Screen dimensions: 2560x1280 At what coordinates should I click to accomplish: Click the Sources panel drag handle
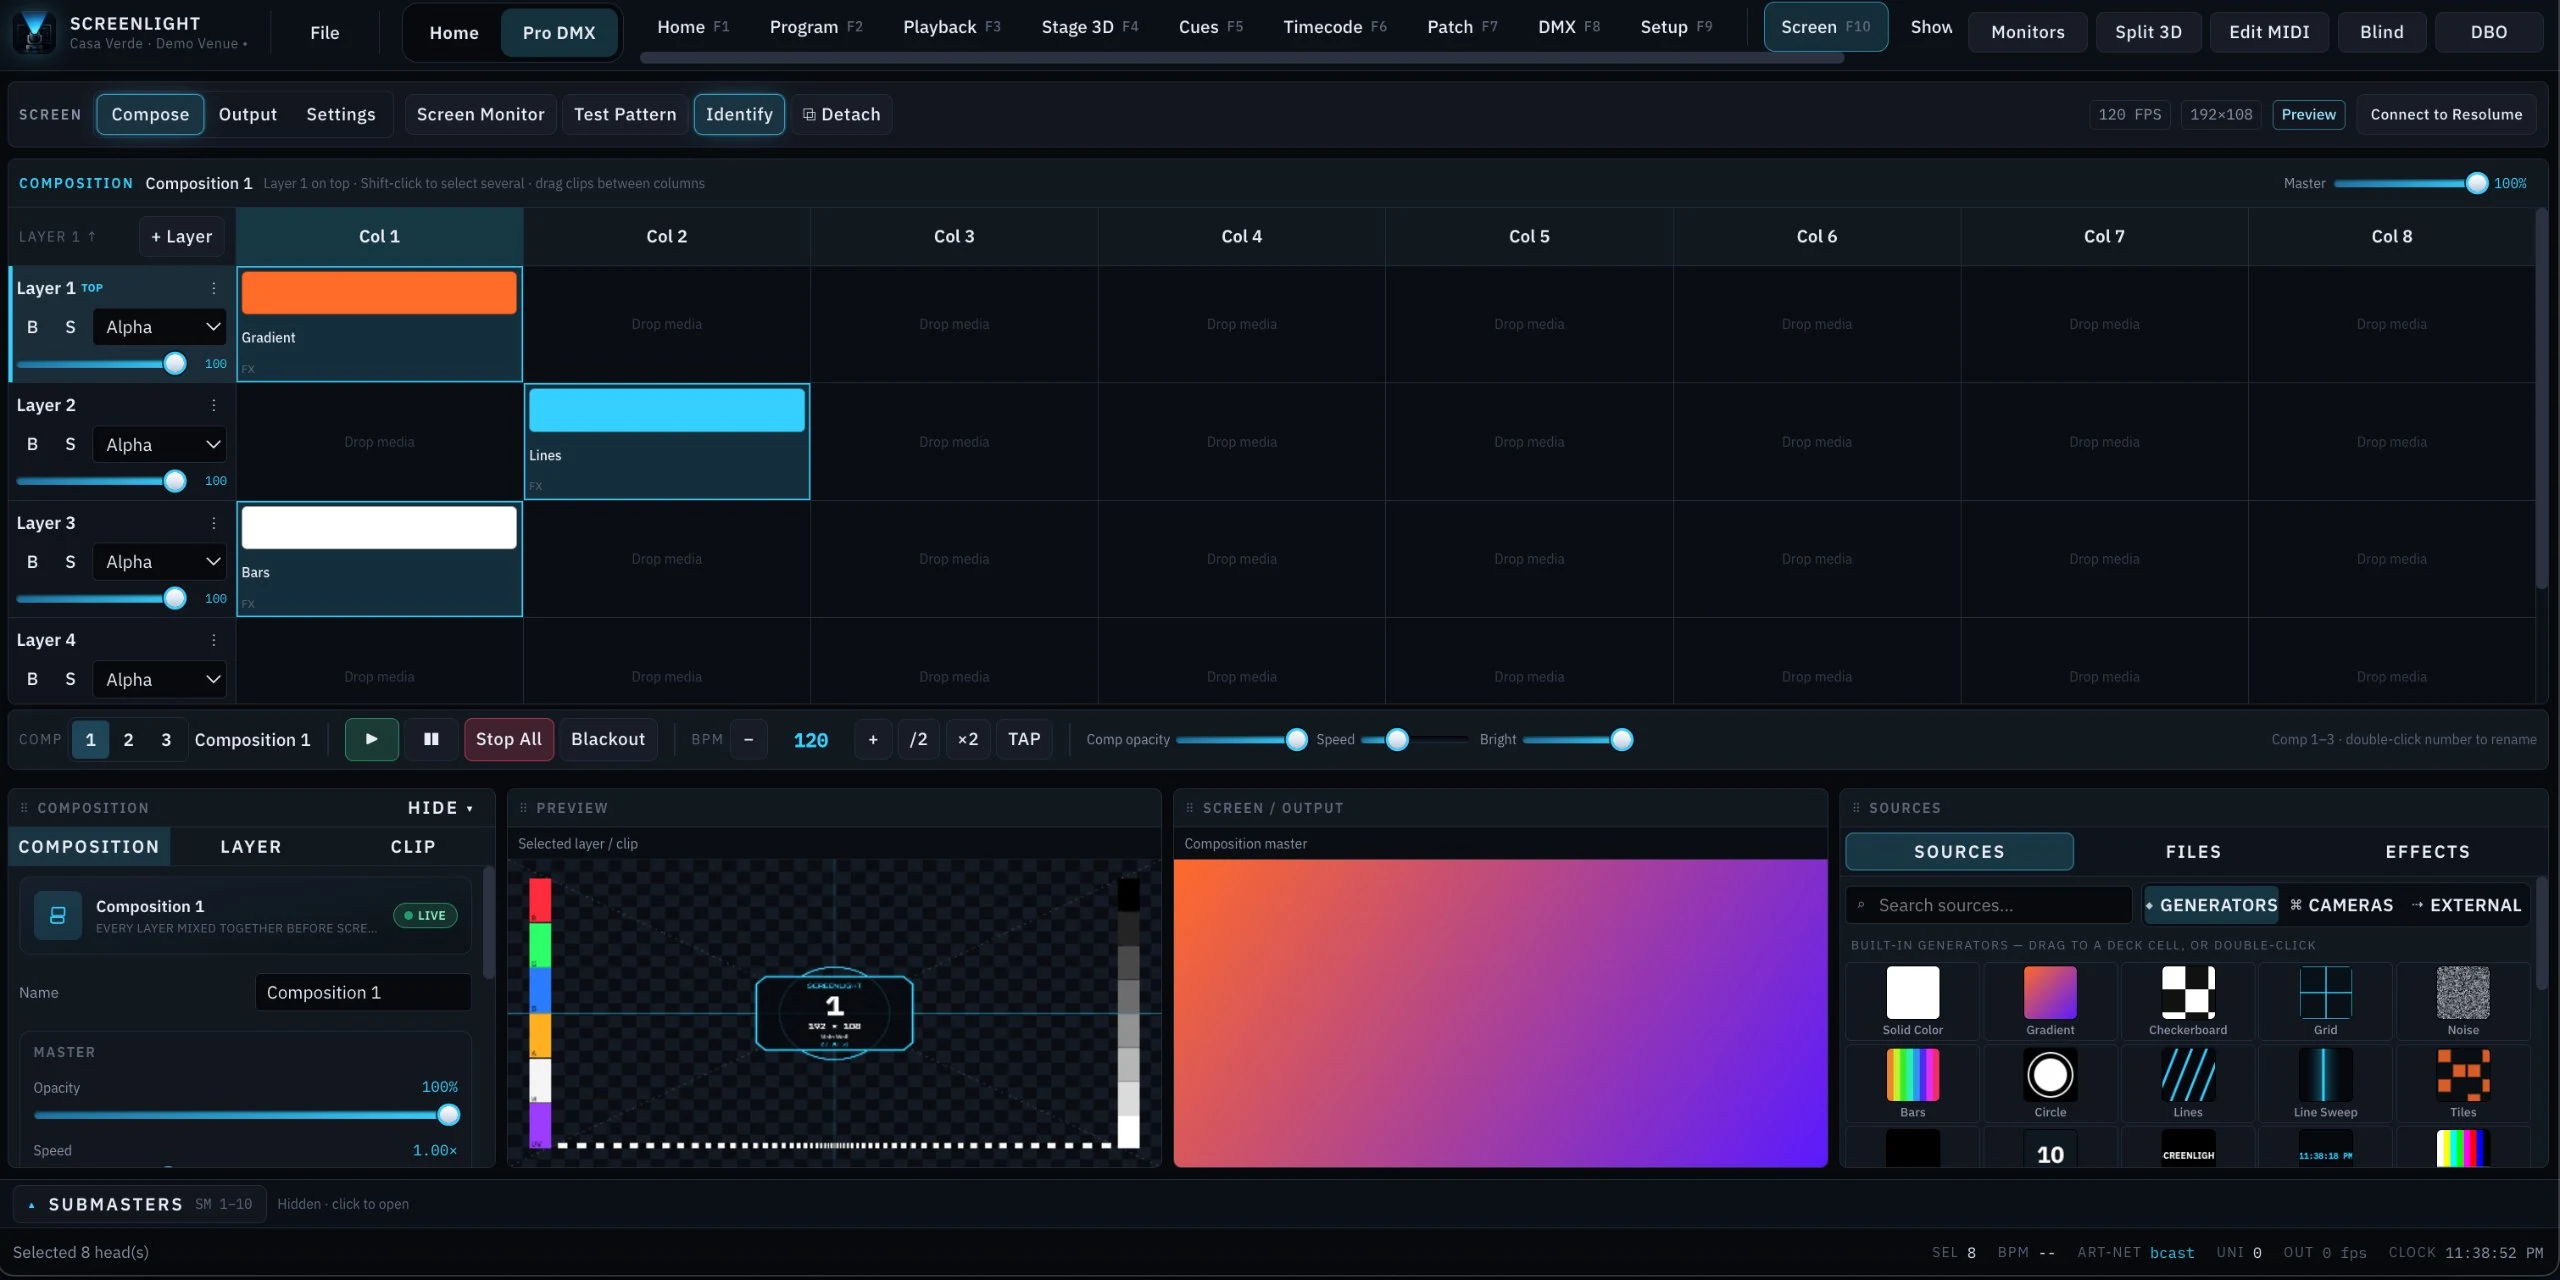pyautogui.click(x=1856, y=808)
